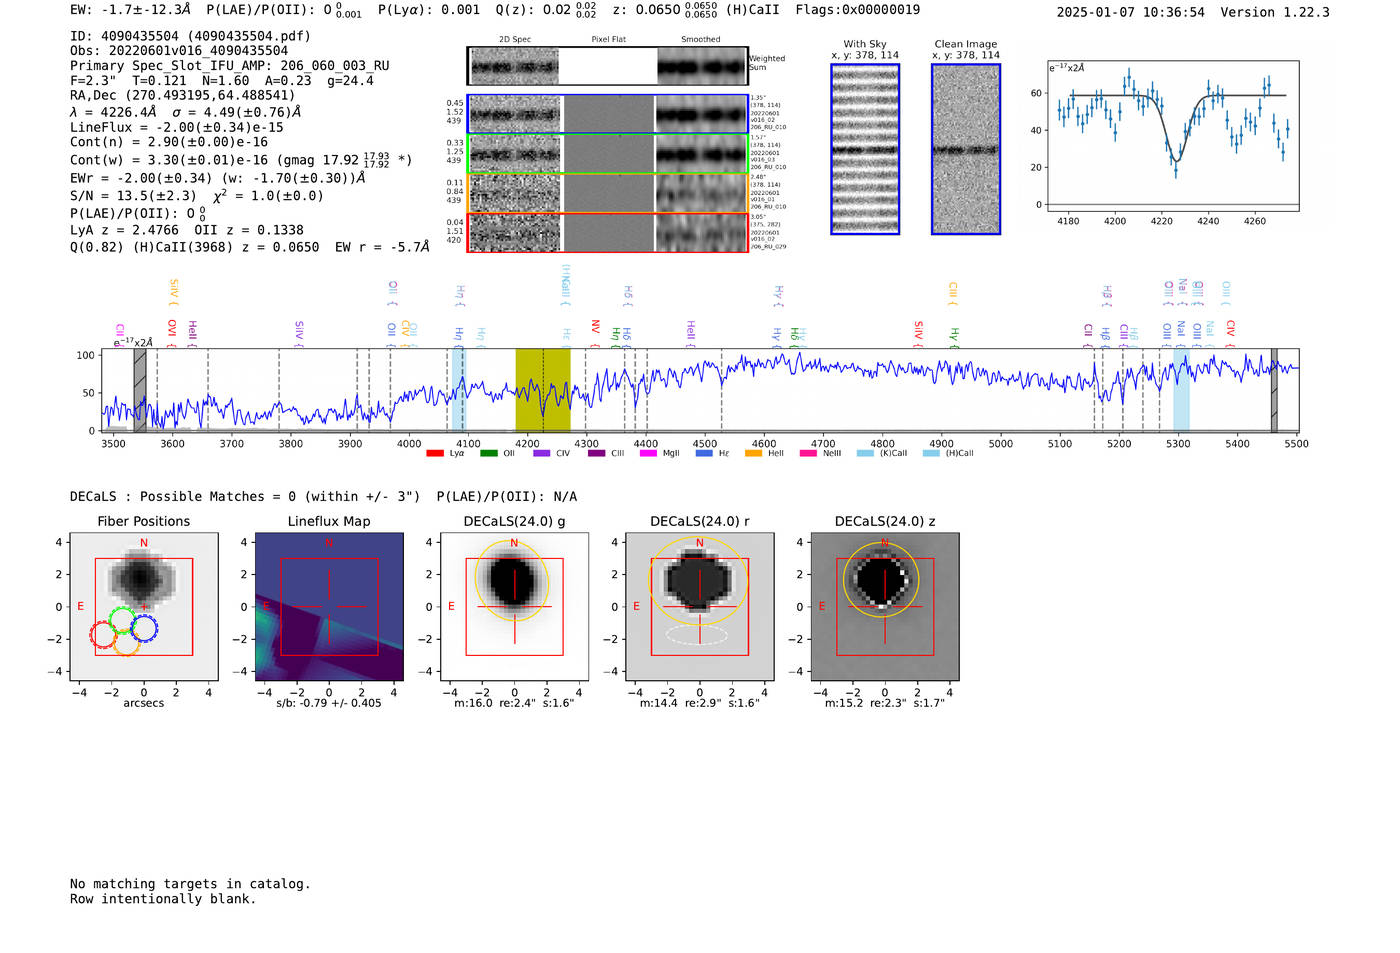
Task: Click "P(Lyα): 0.001" in the header
Action: pyautogui.click(x=429, y=10)
